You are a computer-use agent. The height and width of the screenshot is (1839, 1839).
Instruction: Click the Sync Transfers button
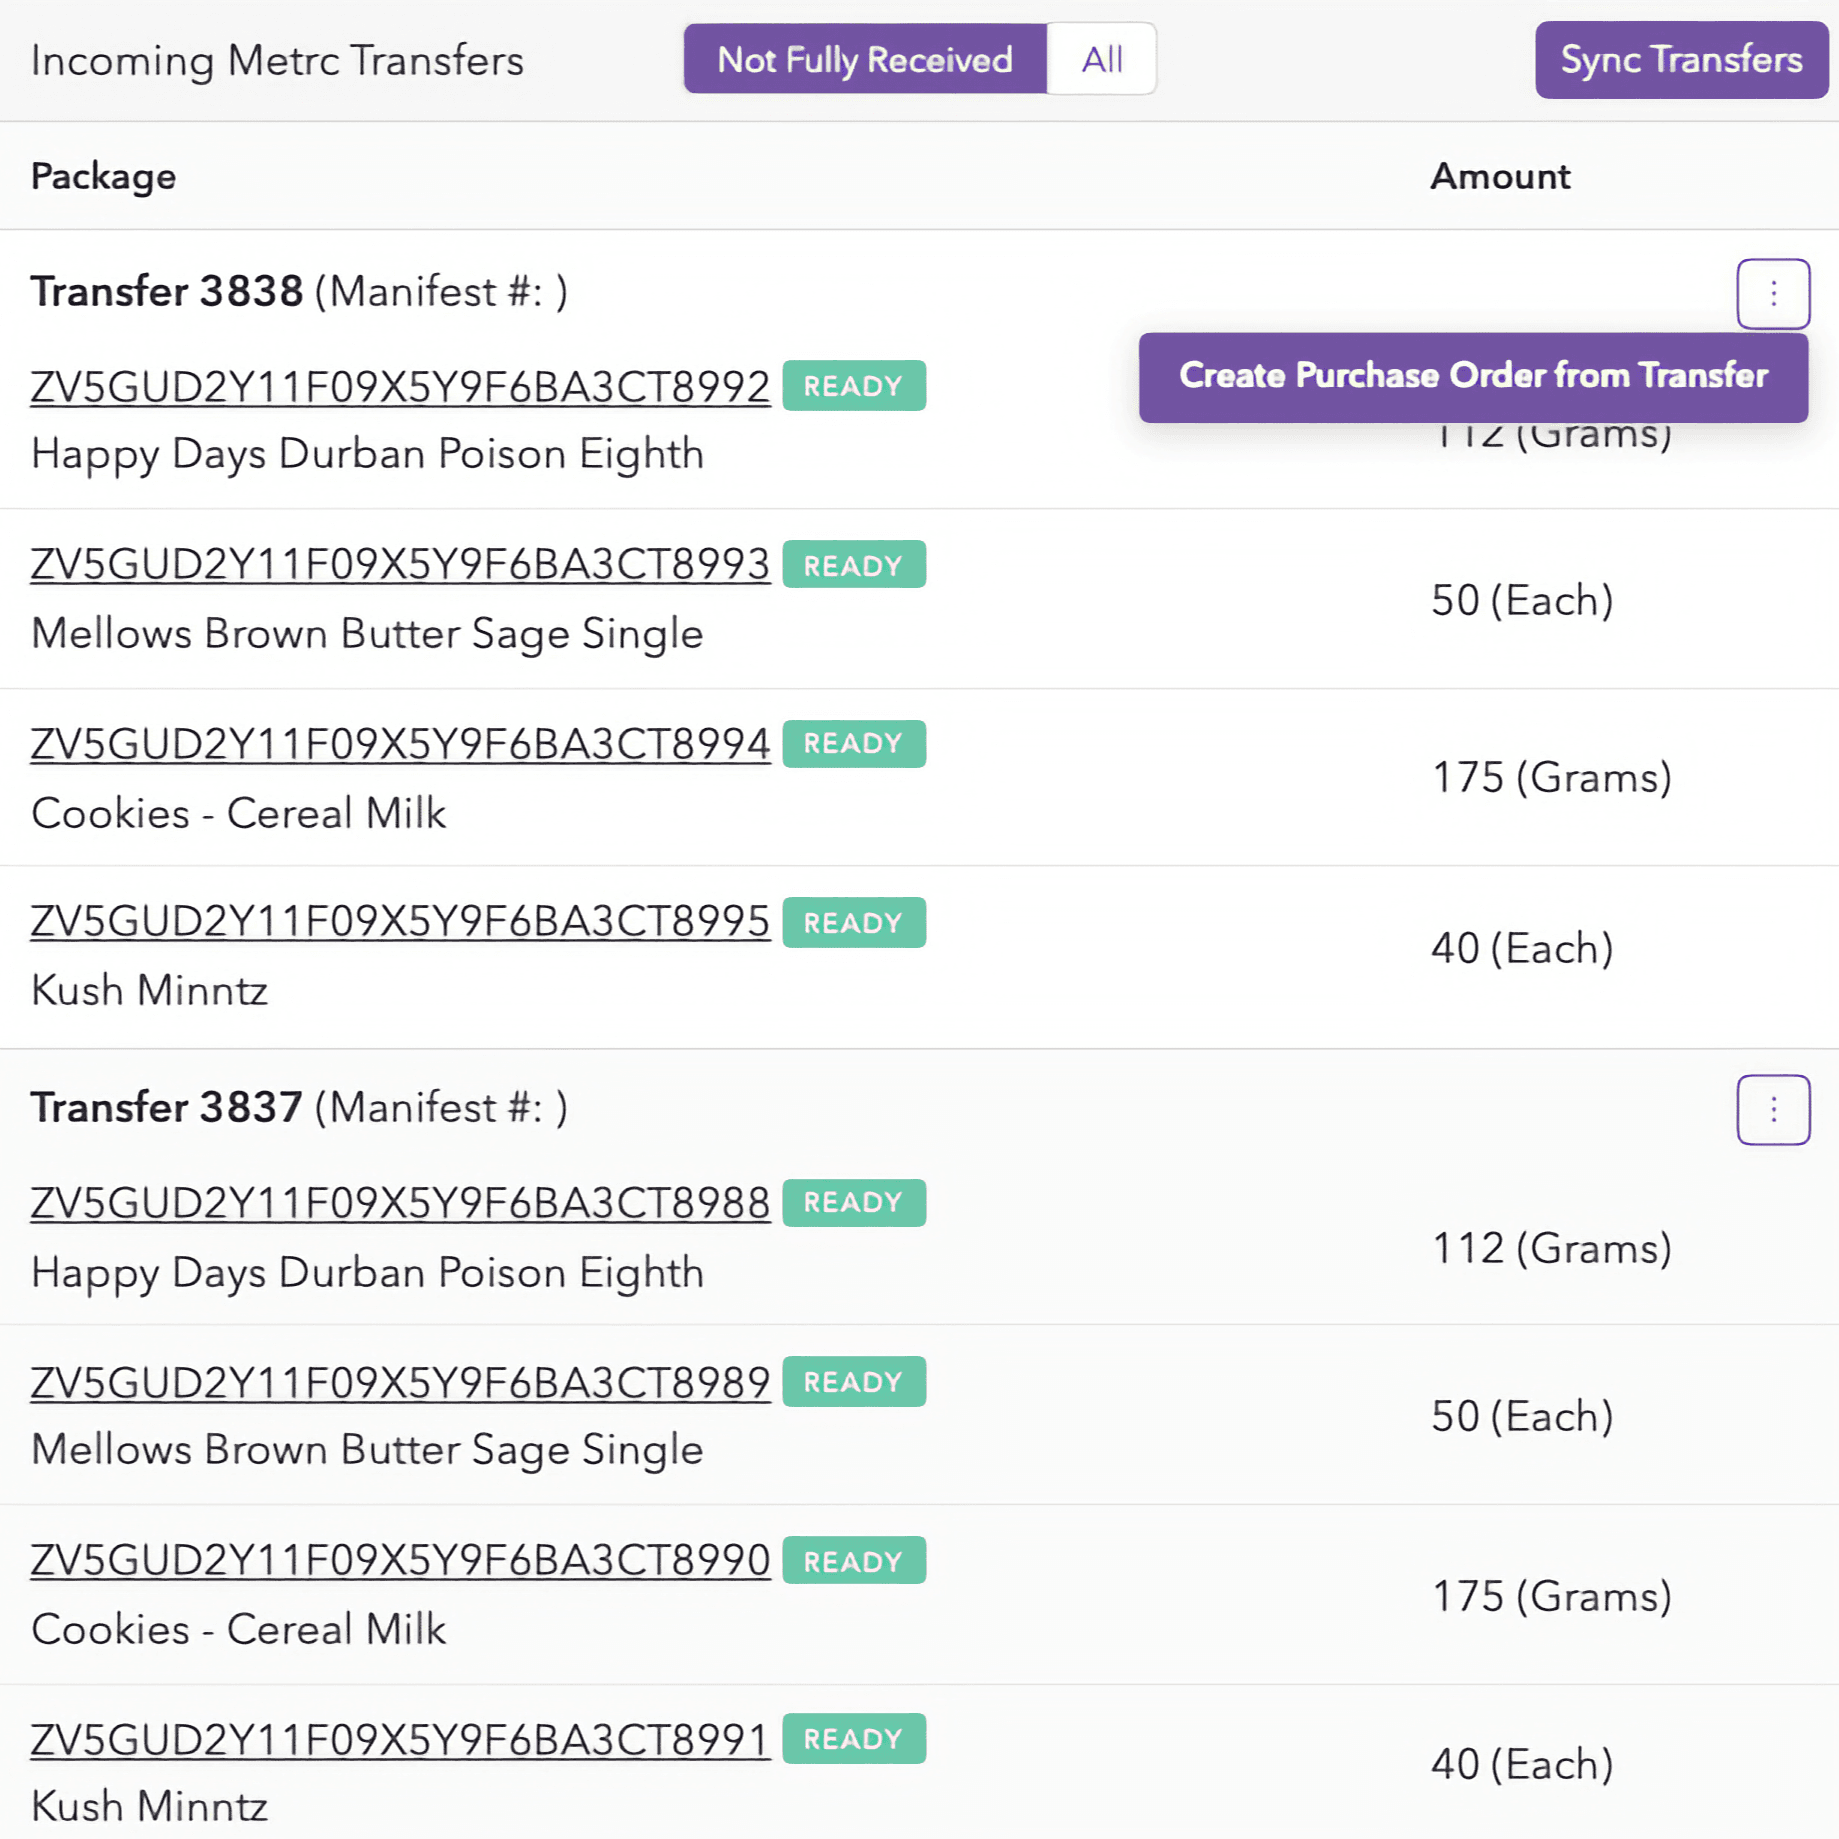pyautogui.click(x=1680, y=60)
